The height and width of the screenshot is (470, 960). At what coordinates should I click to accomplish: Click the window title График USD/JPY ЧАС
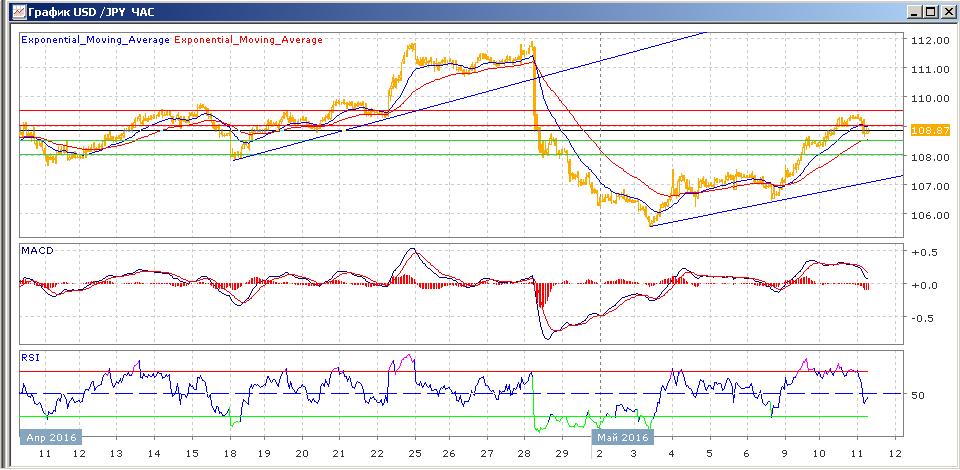click(x=91, y=12)
